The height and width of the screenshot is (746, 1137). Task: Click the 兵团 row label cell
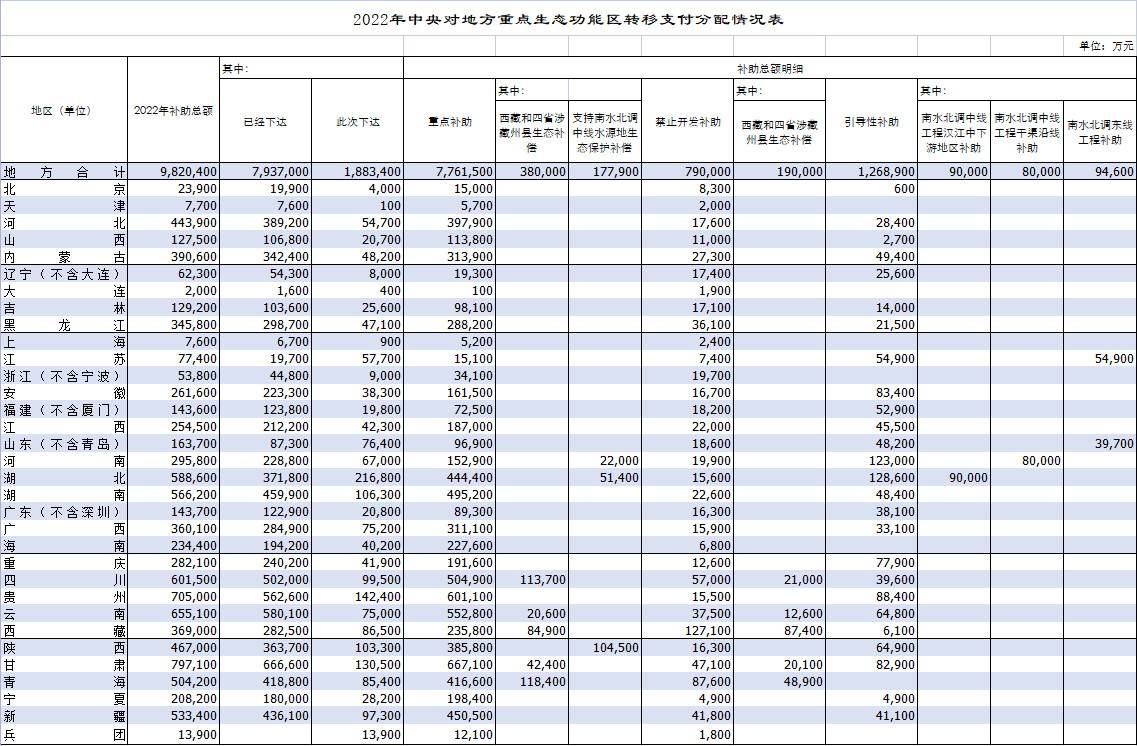tap(64, 736)
